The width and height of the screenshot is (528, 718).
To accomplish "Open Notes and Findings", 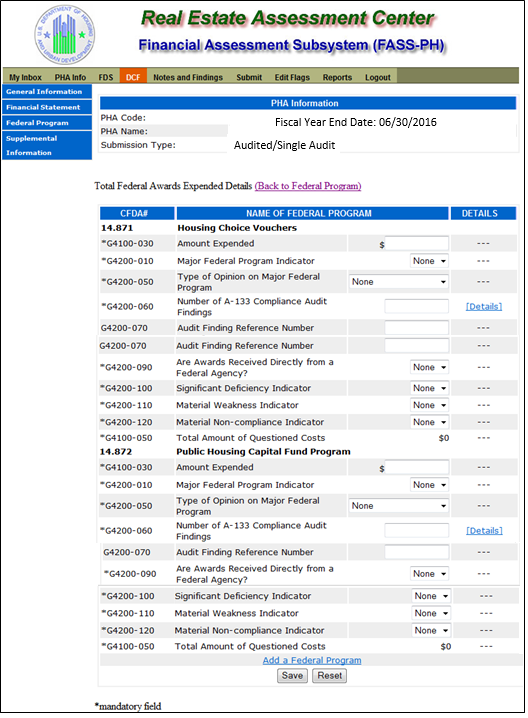I will coord(188,77).
